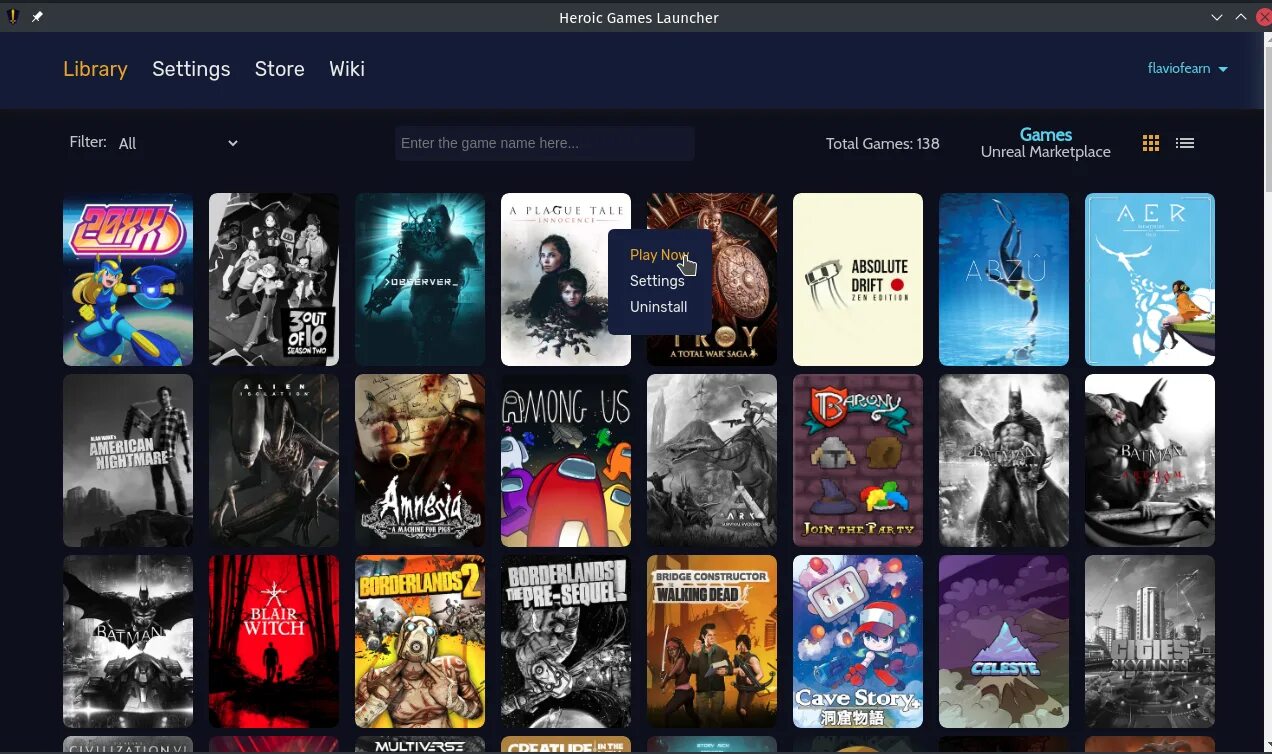
Task: Open Absolute Drift Zen Edition
Action: click(x=858, y=279)
